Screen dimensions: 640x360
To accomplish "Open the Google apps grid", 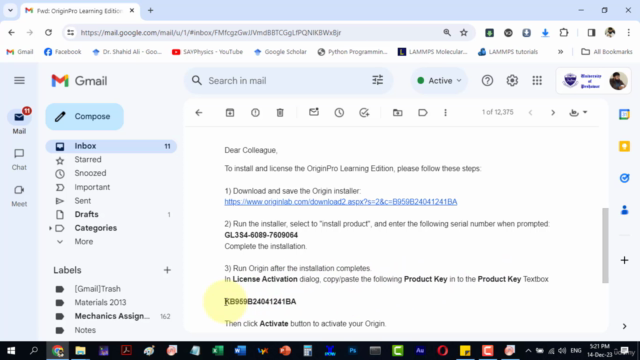I will (537, 81).
